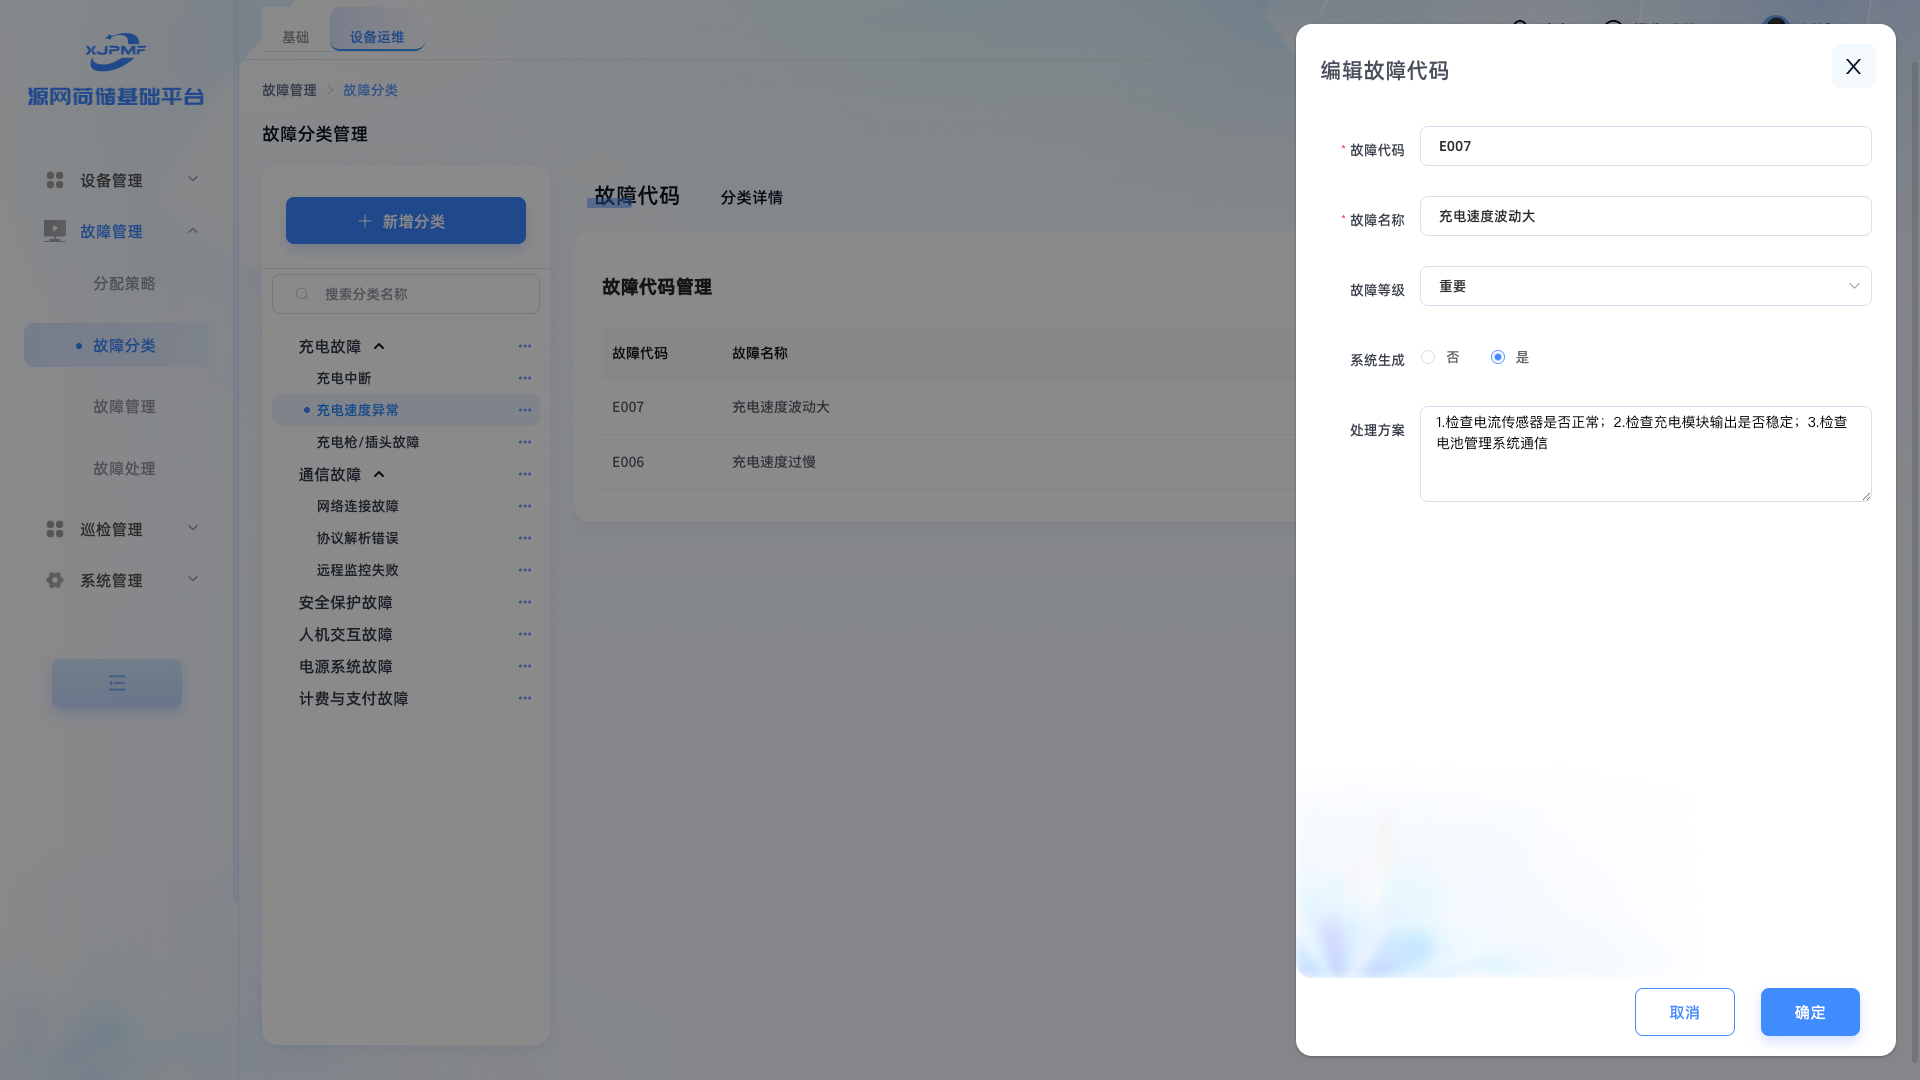
Task: Switch to the 分类详情 tab
Action: click(x=751, y=198)
